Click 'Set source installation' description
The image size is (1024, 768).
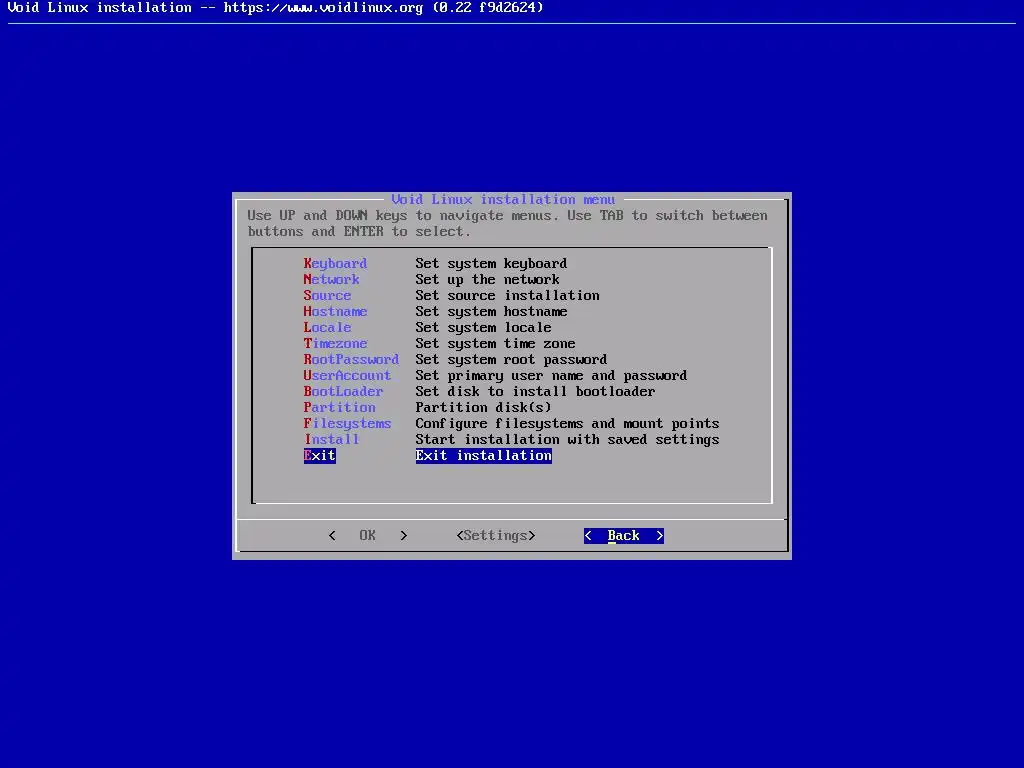tap(507, 295)
